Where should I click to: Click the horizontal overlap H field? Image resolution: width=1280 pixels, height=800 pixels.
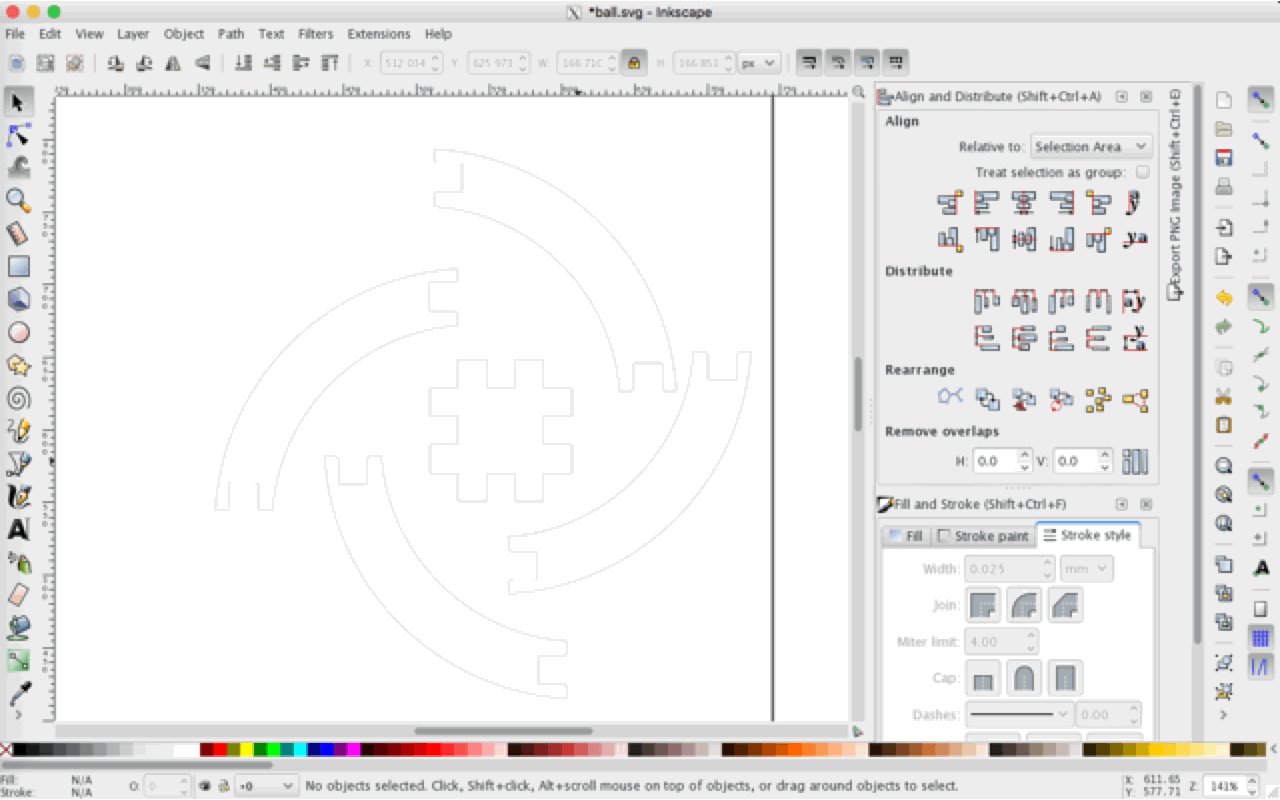[x=1001, y=461]
